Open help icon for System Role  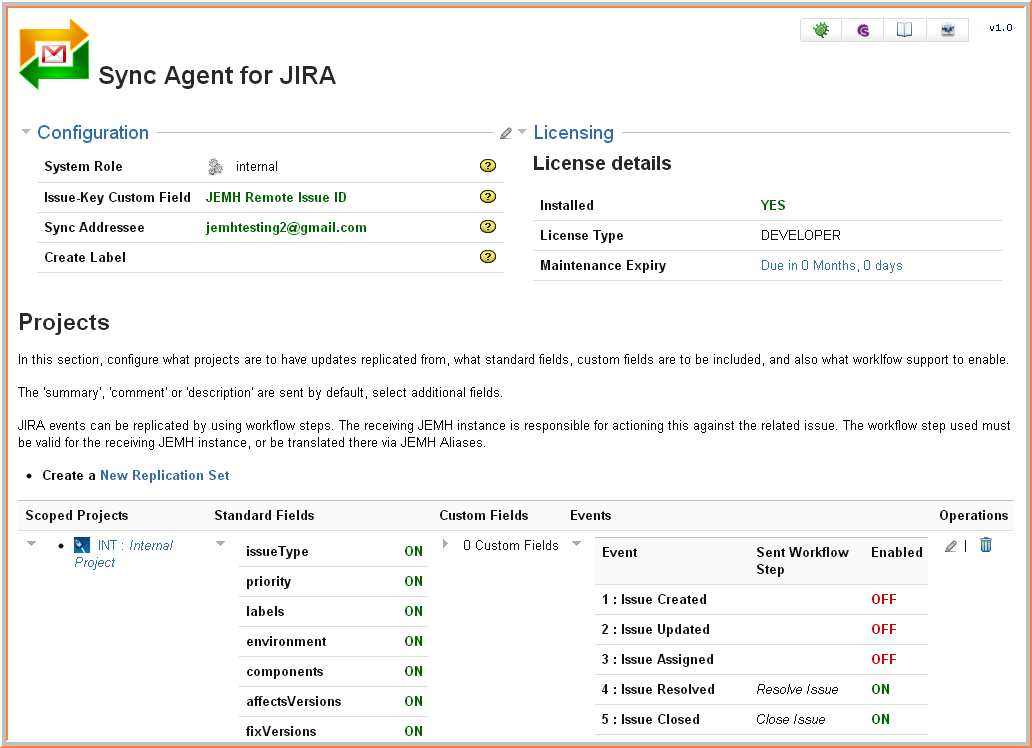coord(488,166)
